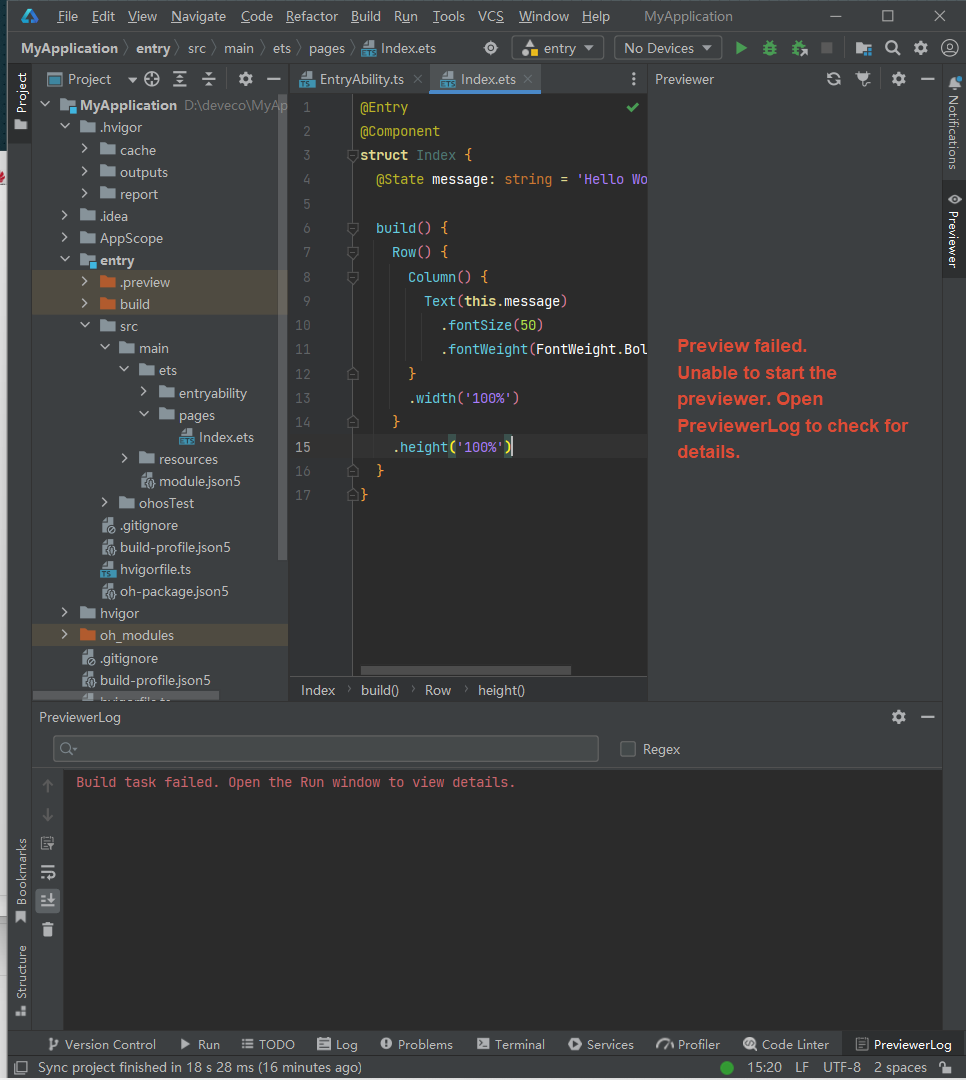Toggle soft-wrap in PreviewerLog
The width and height of the screenshot is (966, 1080).
coord(48,872)
